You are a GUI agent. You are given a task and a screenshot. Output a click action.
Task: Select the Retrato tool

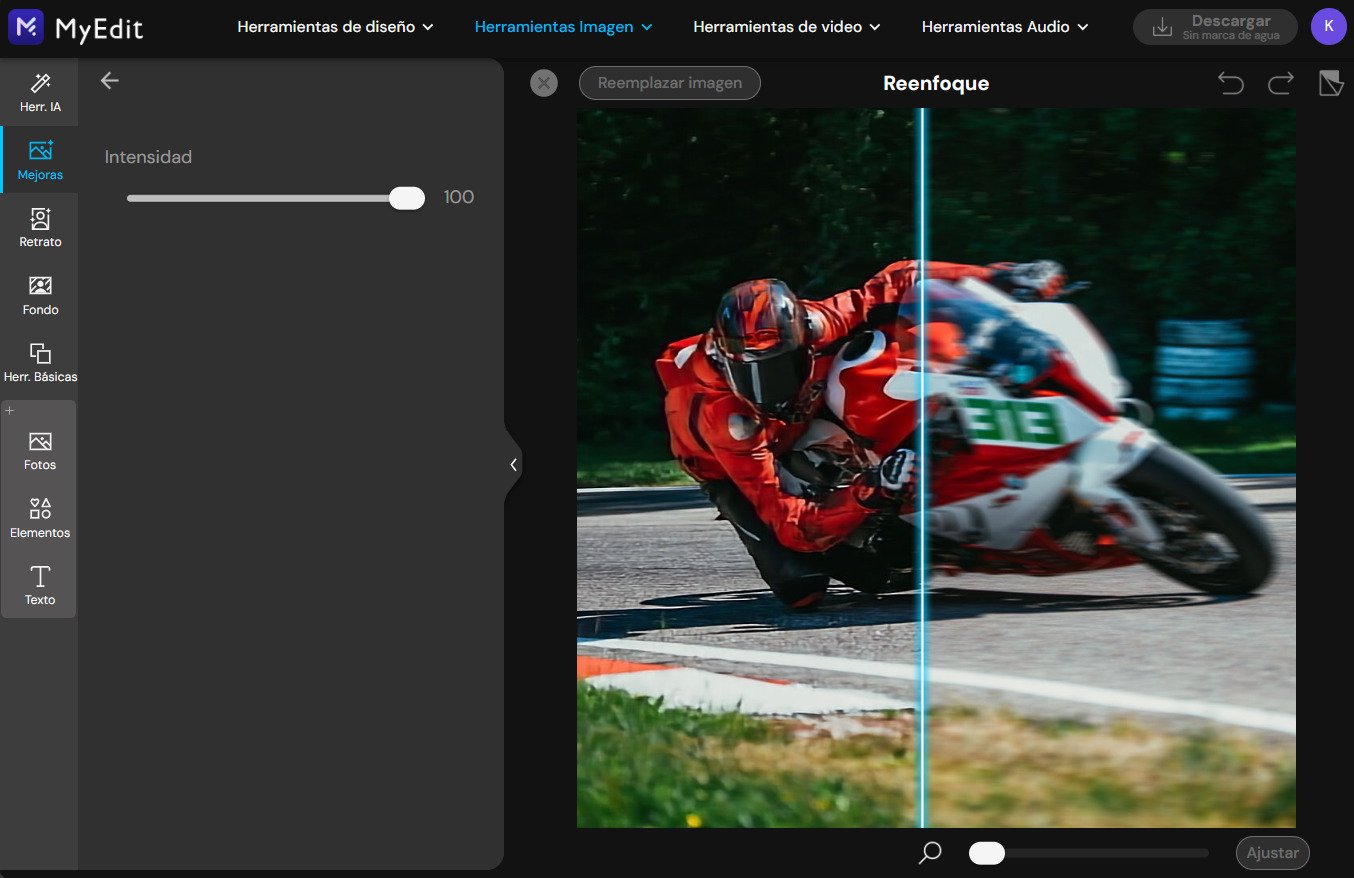pyautogui.click(x=40, y=227)
